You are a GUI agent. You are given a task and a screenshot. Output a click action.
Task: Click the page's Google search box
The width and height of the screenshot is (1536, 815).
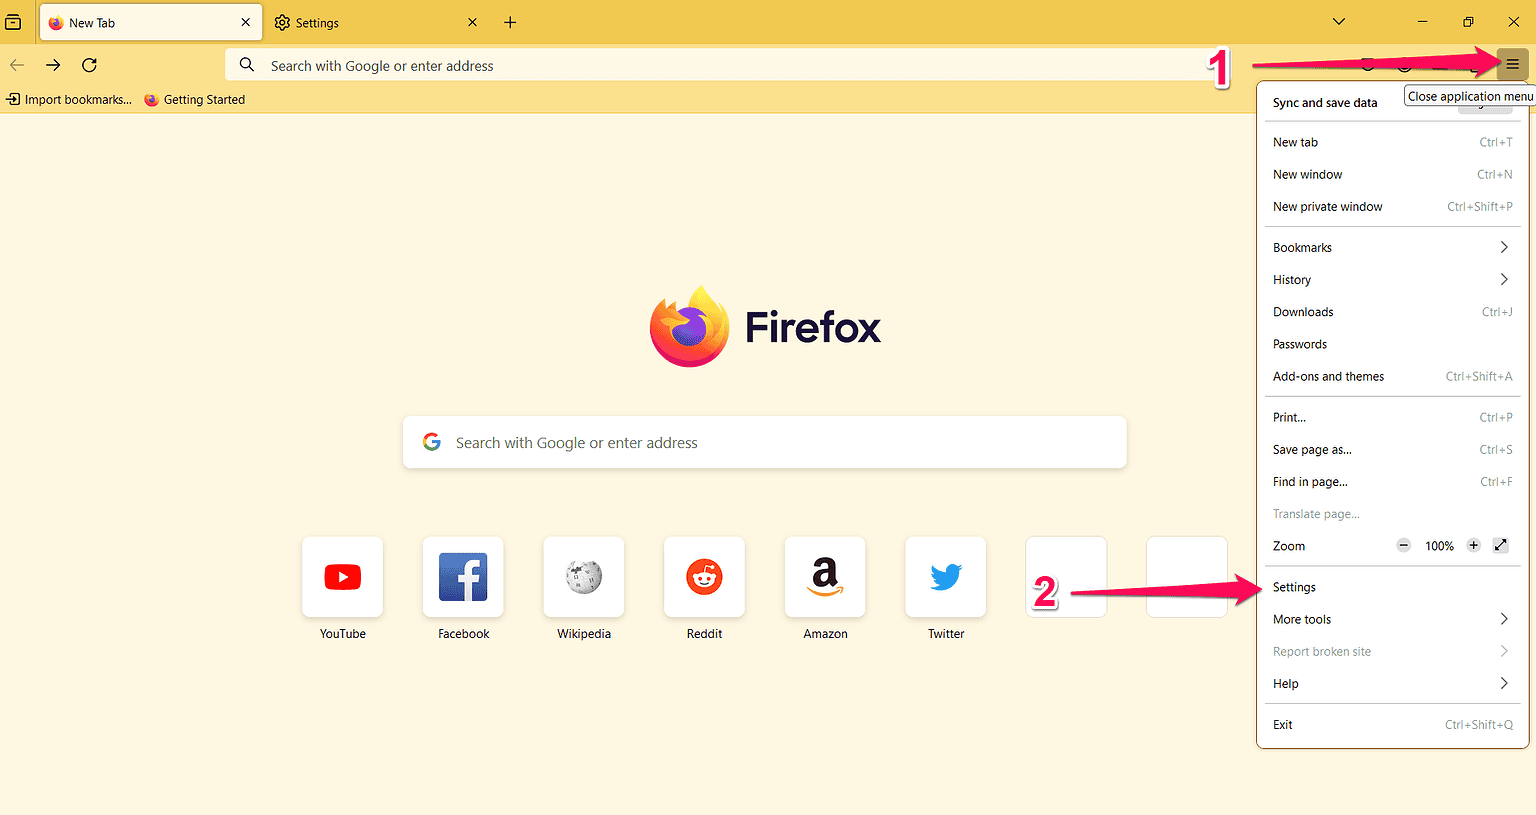click(764, 442)
